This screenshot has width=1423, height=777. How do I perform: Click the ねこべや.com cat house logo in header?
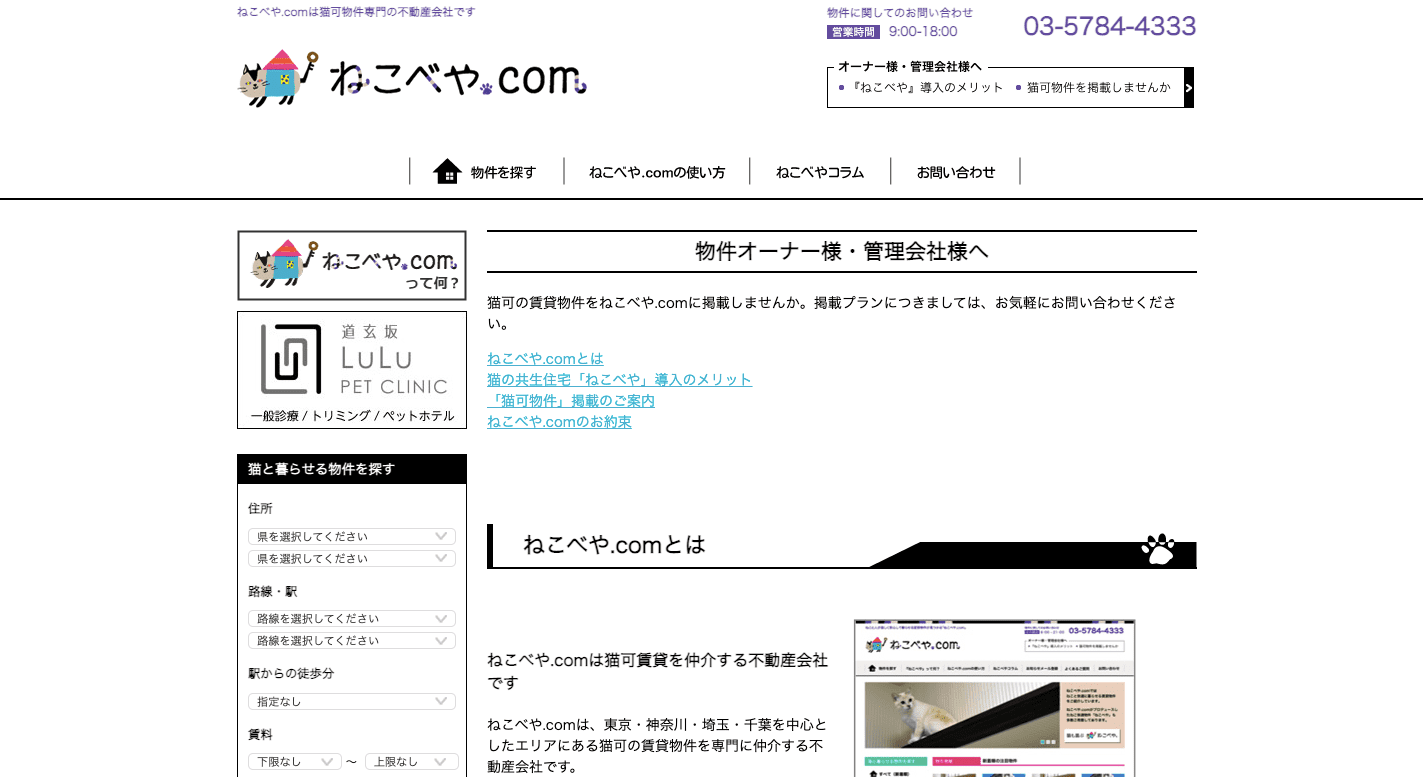(x=412, y=78)
